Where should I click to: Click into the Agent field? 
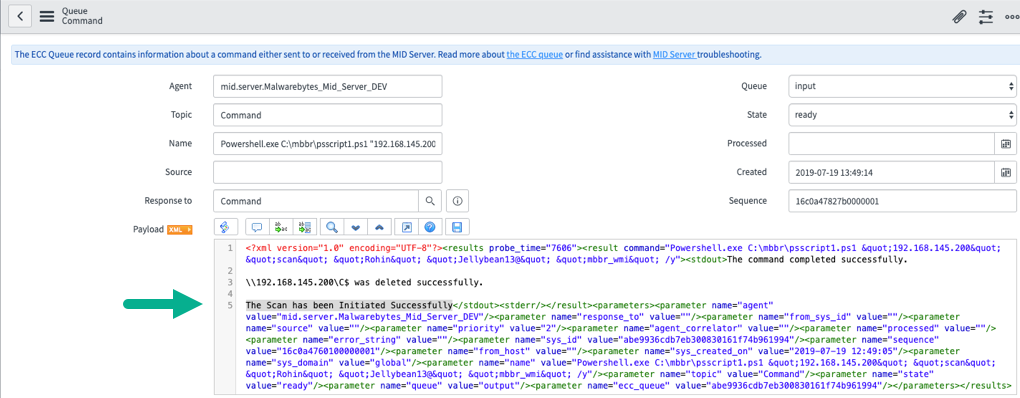(327, 86)
